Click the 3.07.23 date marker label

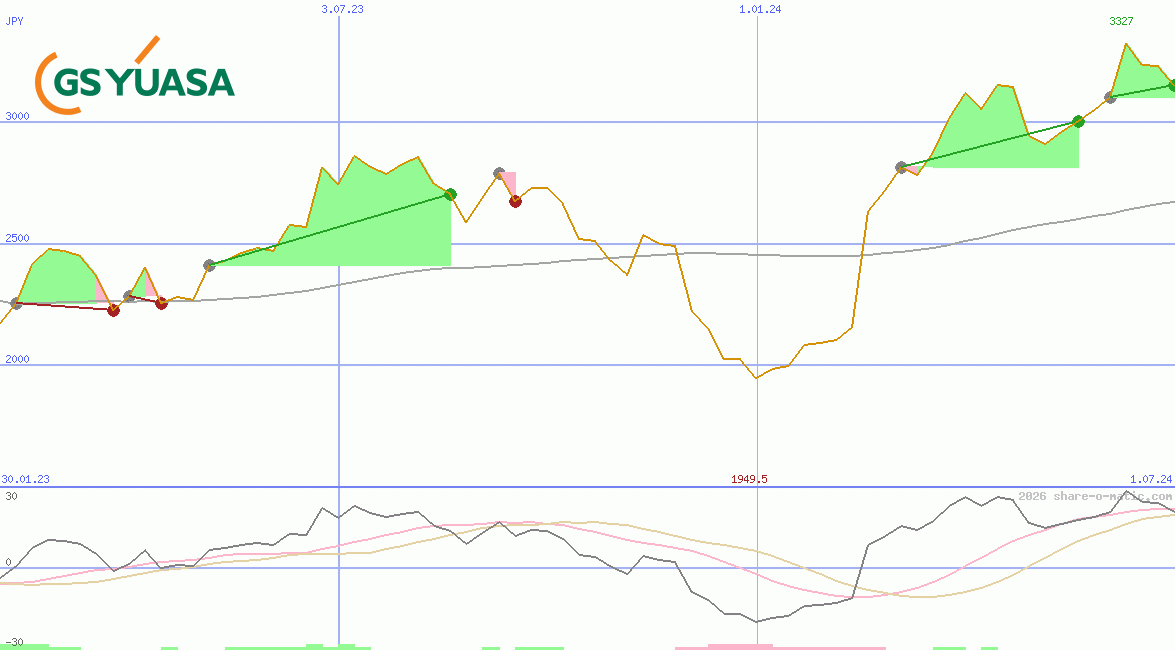pyautogui.click(x=342, y=9)
